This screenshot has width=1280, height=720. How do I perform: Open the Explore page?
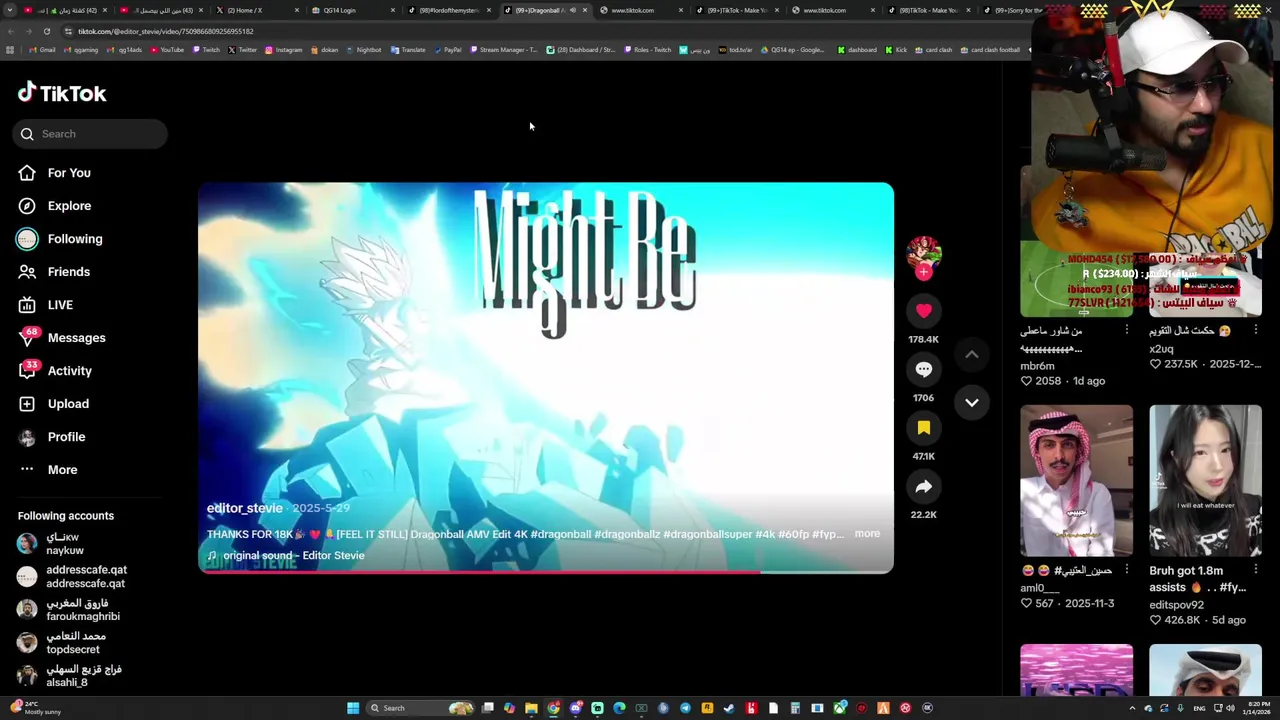click(69, 206)
